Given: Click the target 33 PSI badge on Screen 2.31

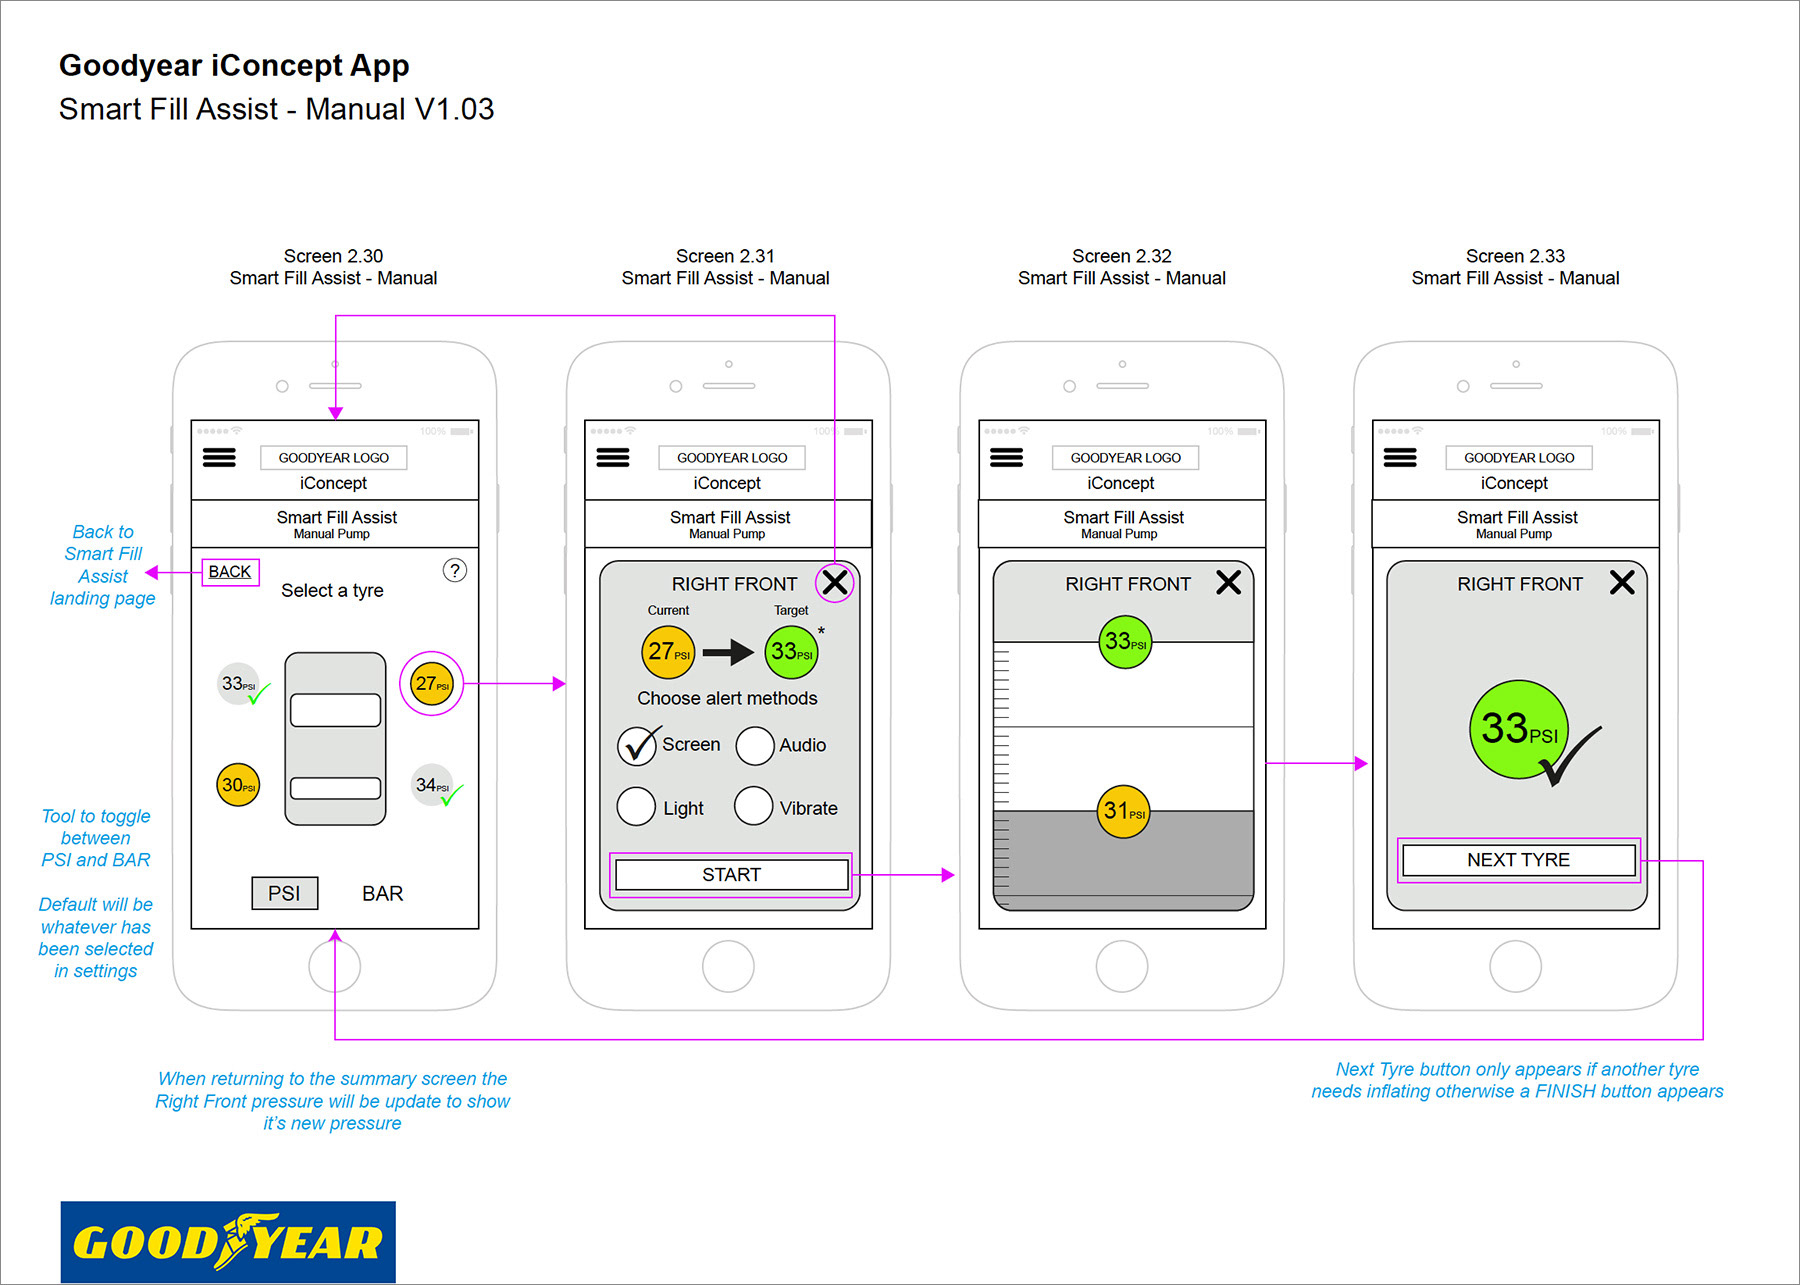Looking at the screenshot, I should pyautogui.click(x=791, y=652).
